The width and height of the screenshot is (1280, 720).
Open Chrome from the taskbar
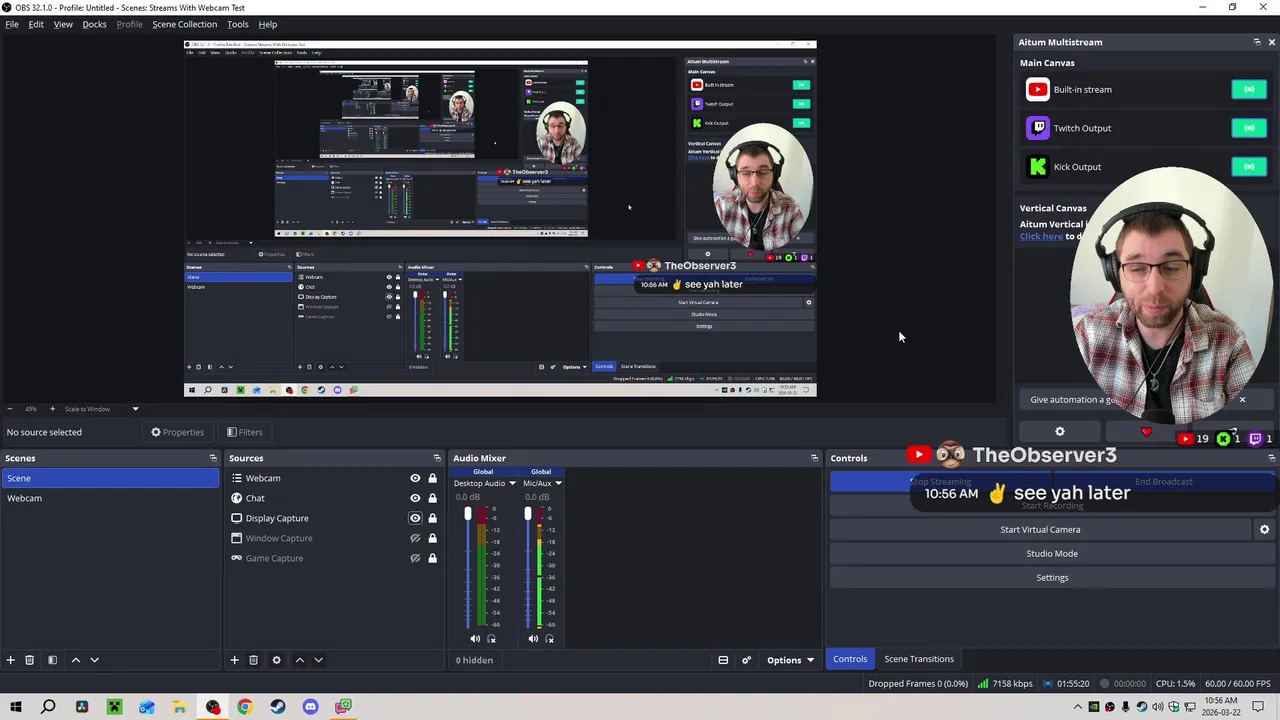(245, 707)
